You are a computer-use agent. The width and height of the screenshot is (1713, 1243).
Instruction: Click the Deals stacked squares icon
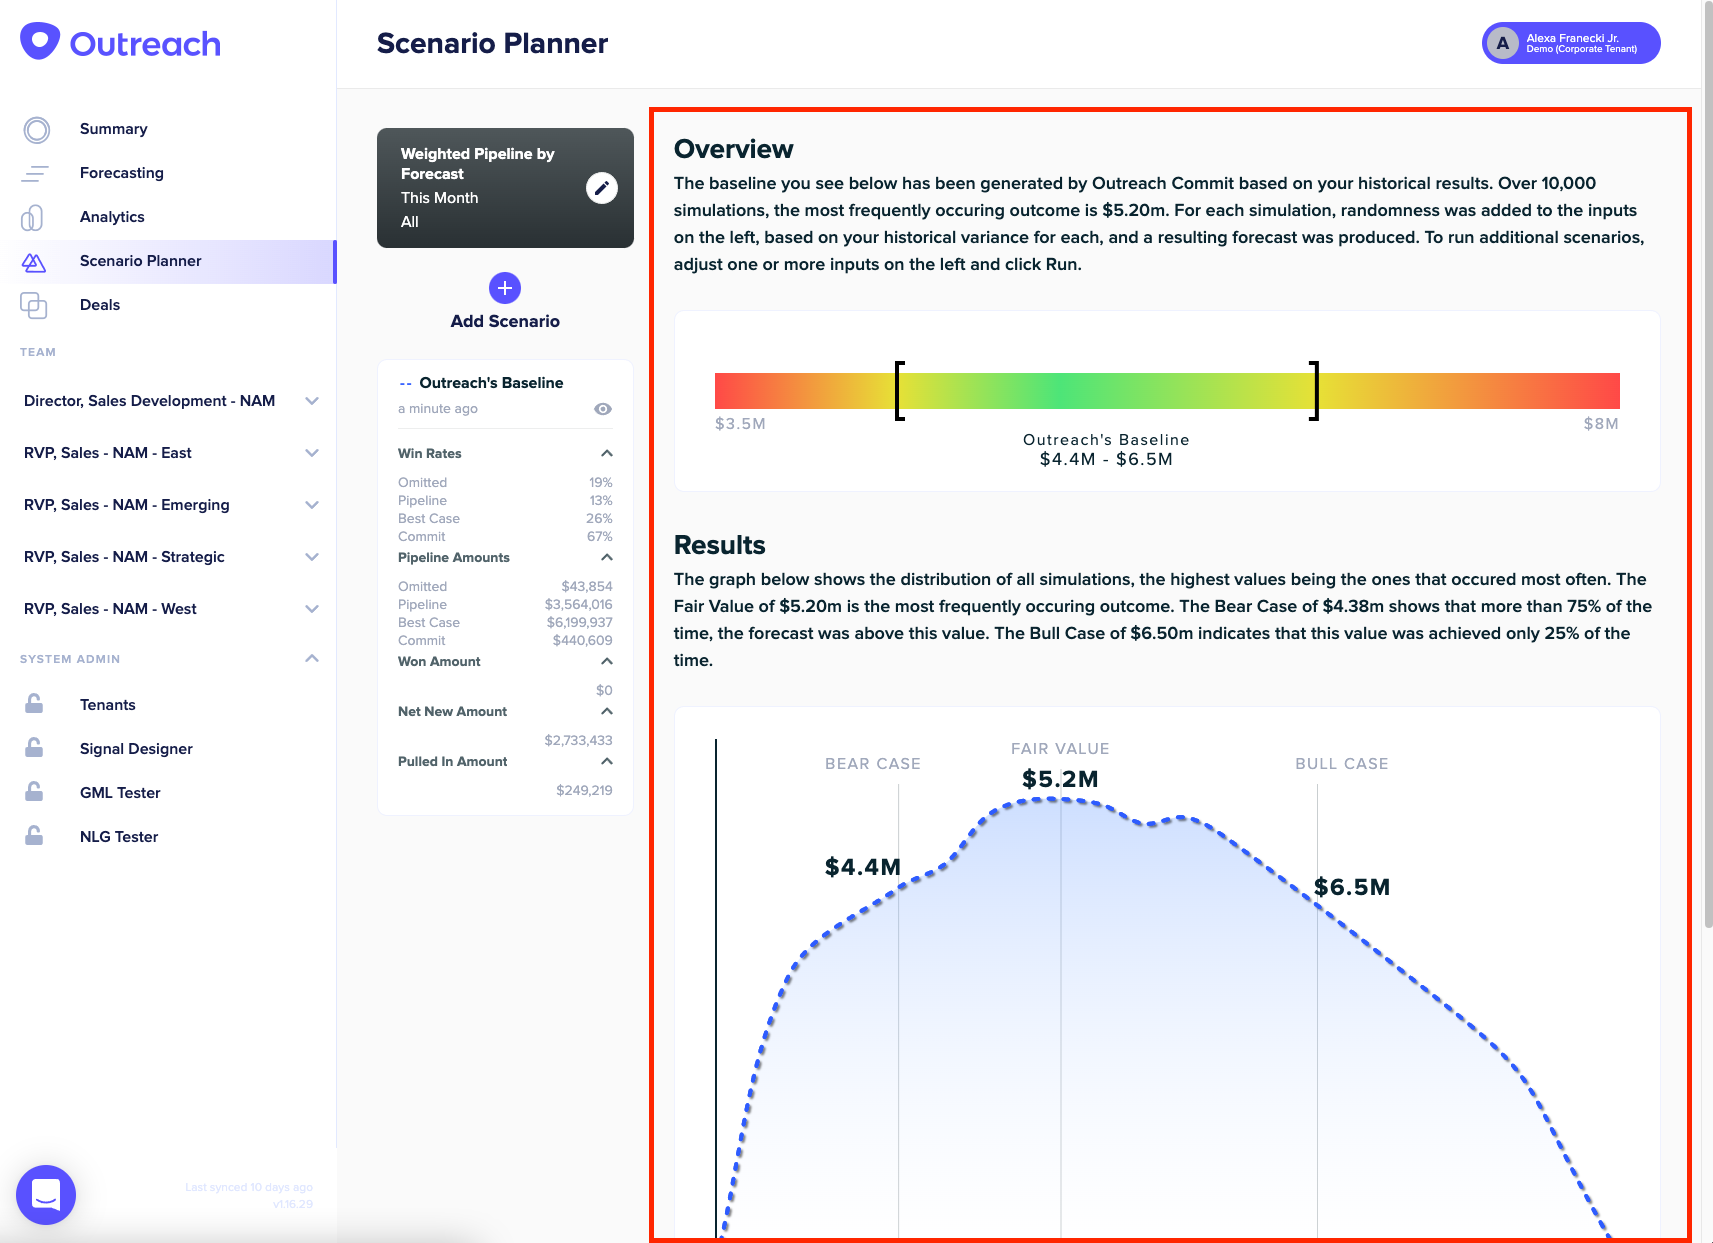click(x=34, y=306)
